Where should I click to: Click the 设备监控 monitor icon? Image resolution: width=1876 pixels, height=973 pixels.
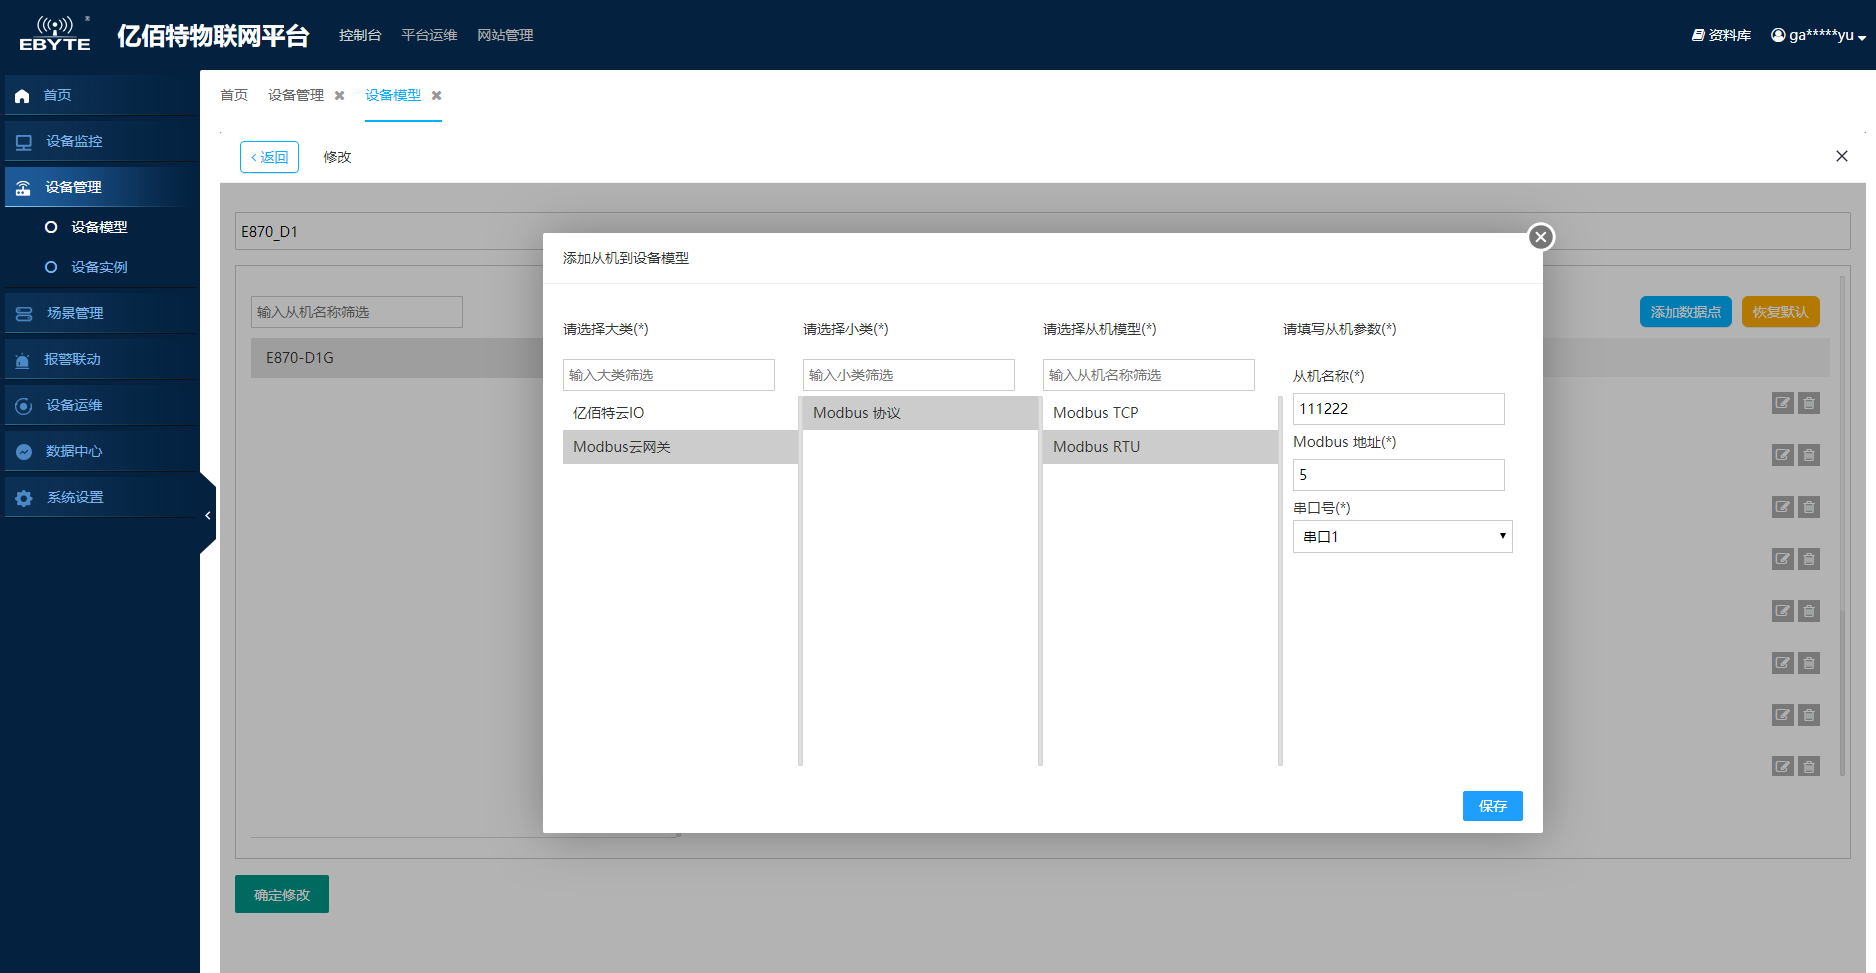(x=24, y=142)
